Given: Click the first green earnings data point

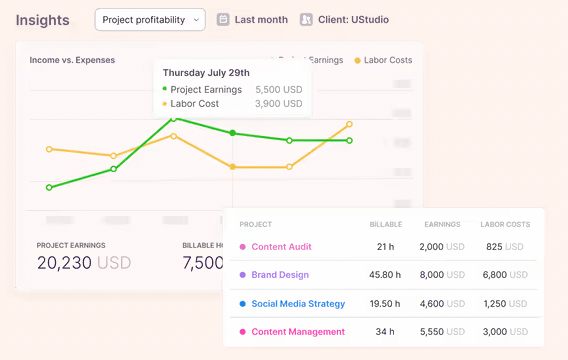Looking at the screenshot, I should point(49,188).
